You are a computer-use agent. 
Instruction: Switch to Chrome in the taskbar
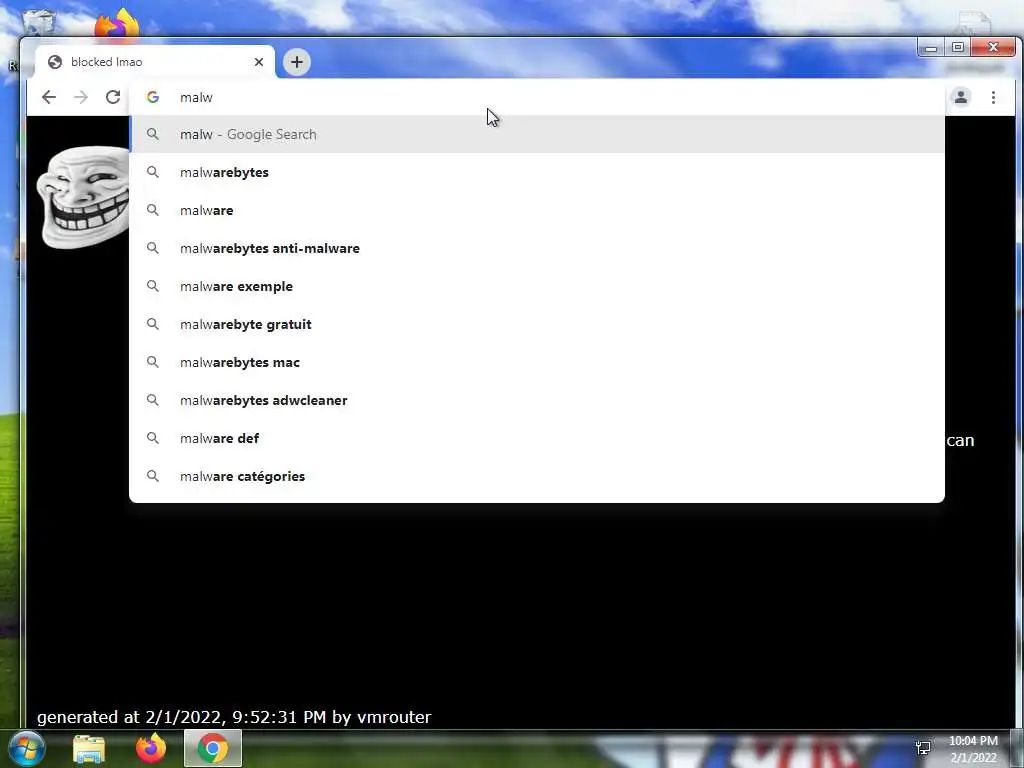coord(213,748)
